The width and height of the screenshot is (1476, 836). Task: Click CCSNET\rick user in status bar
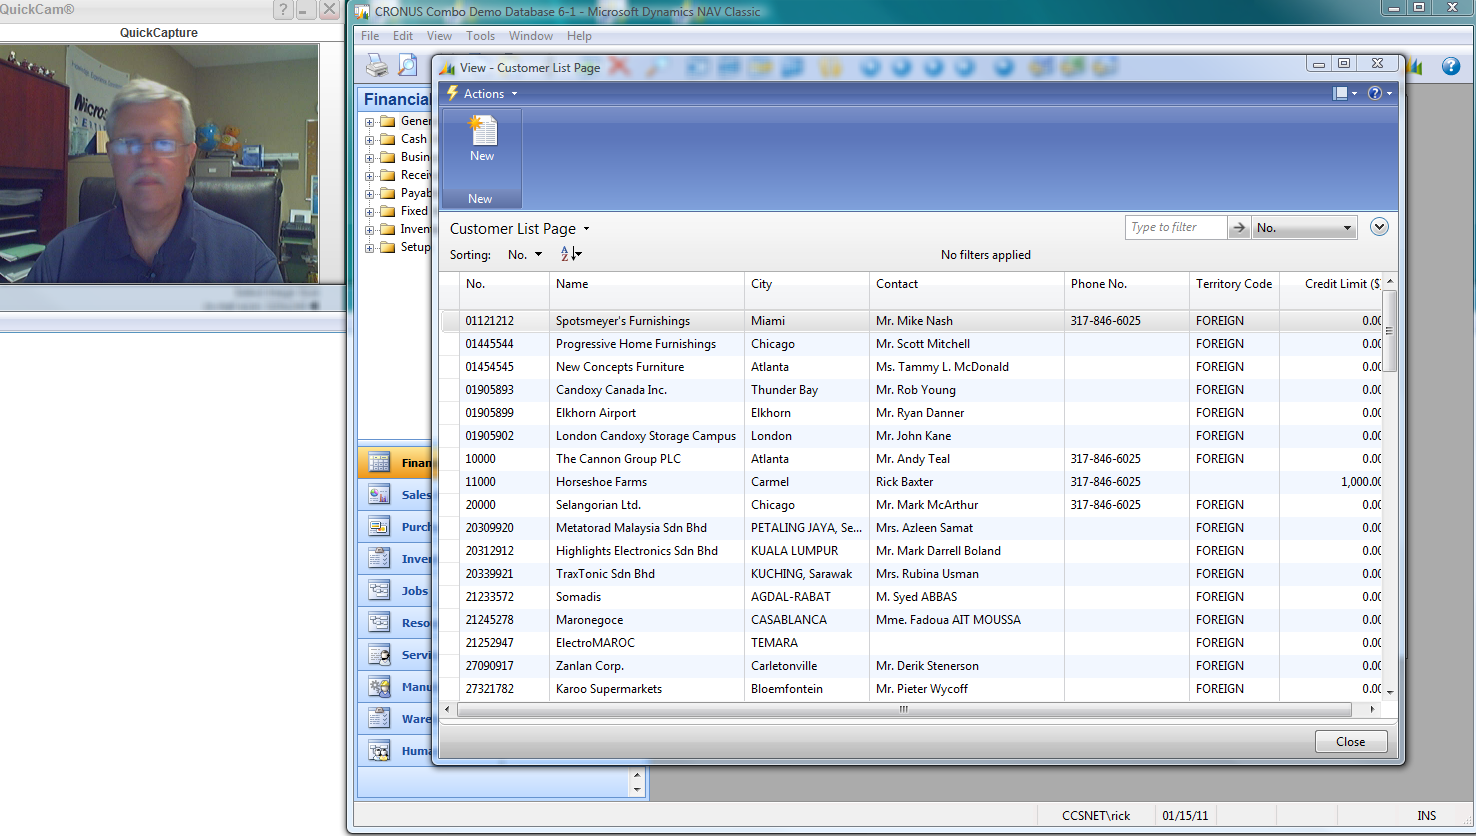[x=1096, y=816]
